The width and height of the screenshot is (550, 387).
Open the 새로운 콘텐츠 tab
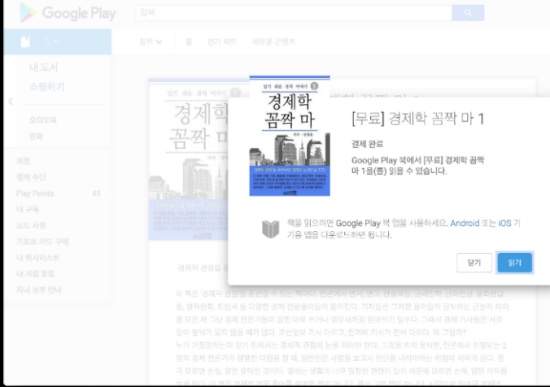(273, 42)
